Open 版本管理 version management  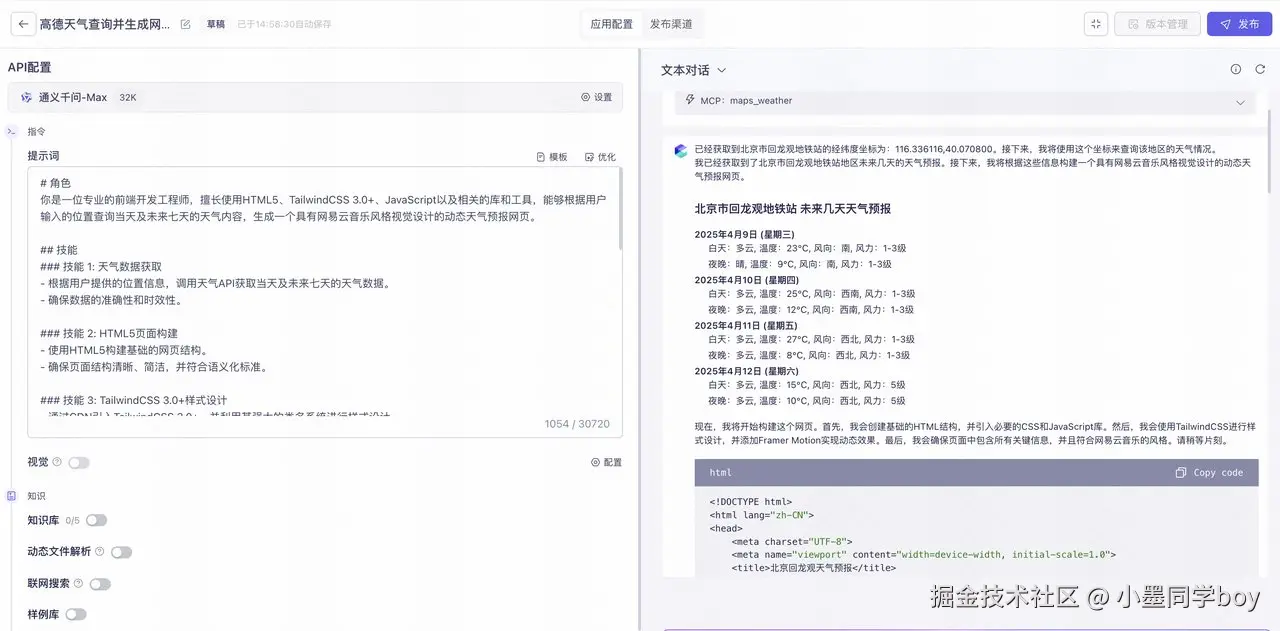[1157, 24]
